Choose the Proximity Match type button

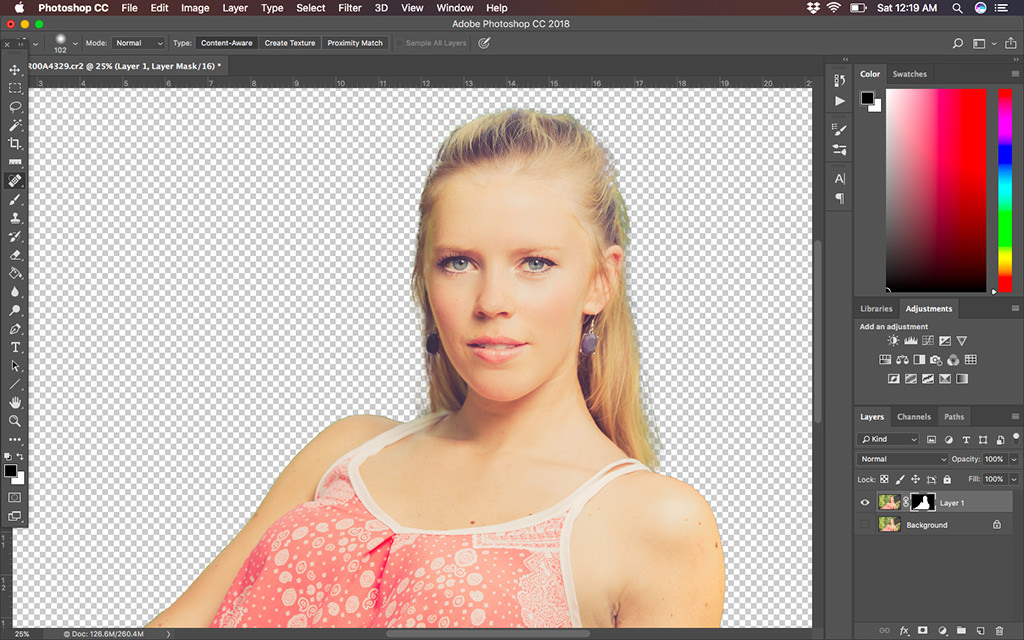(355, 43)
